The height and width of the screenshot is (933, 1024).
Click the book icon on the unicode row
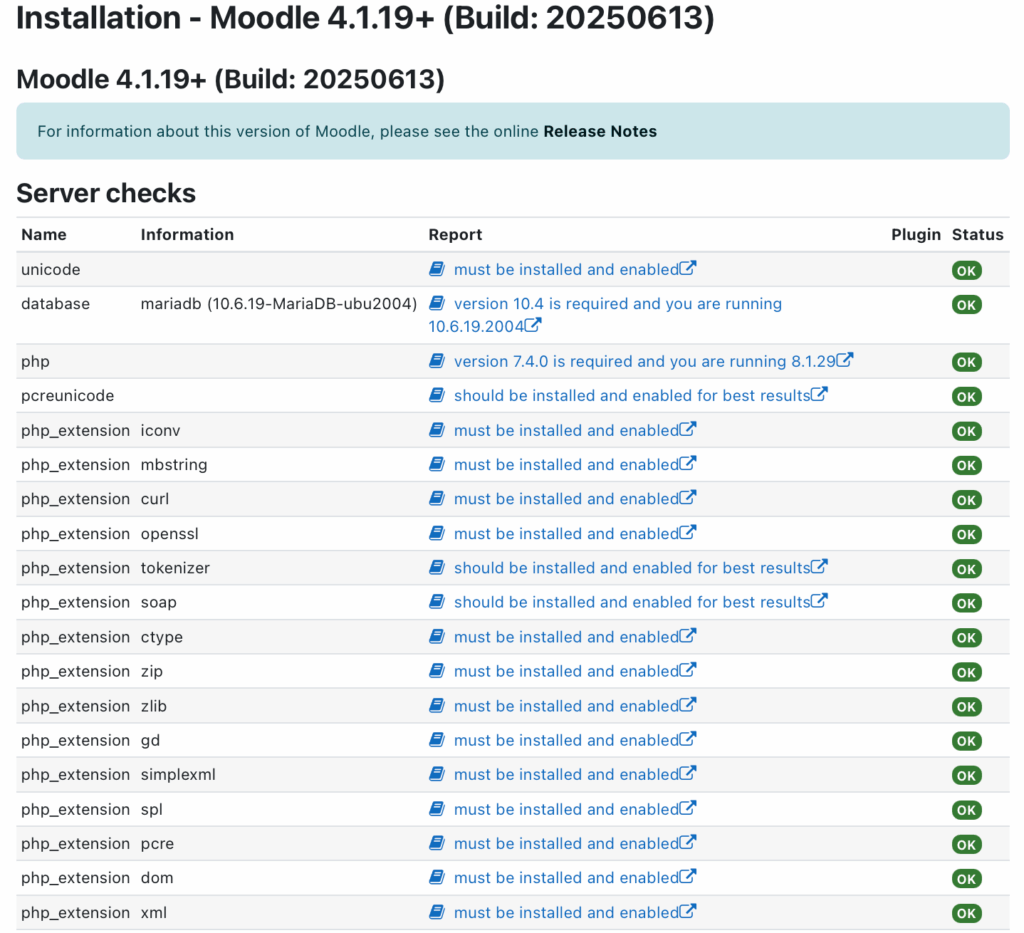click(x=437, y=269)
